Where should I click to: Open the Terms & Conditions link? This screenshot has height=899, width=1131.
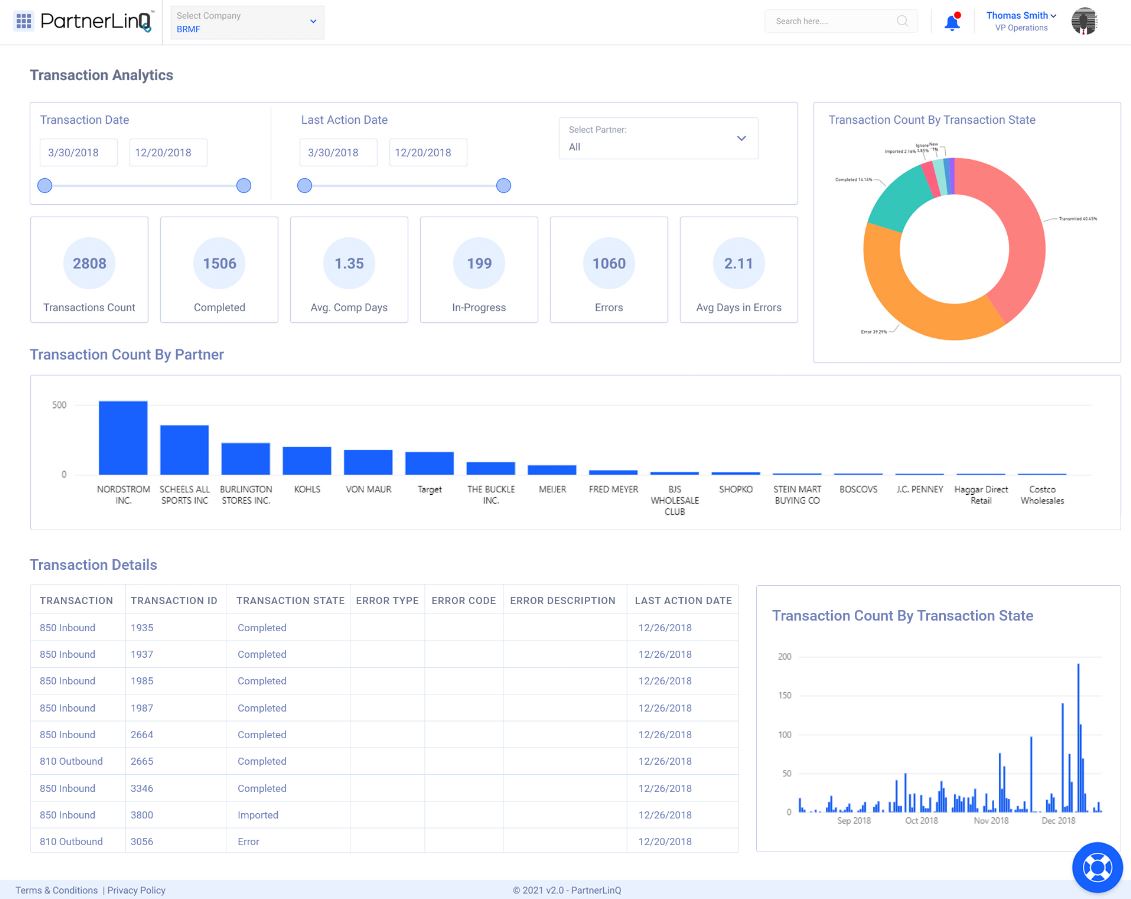coord(56,890)
